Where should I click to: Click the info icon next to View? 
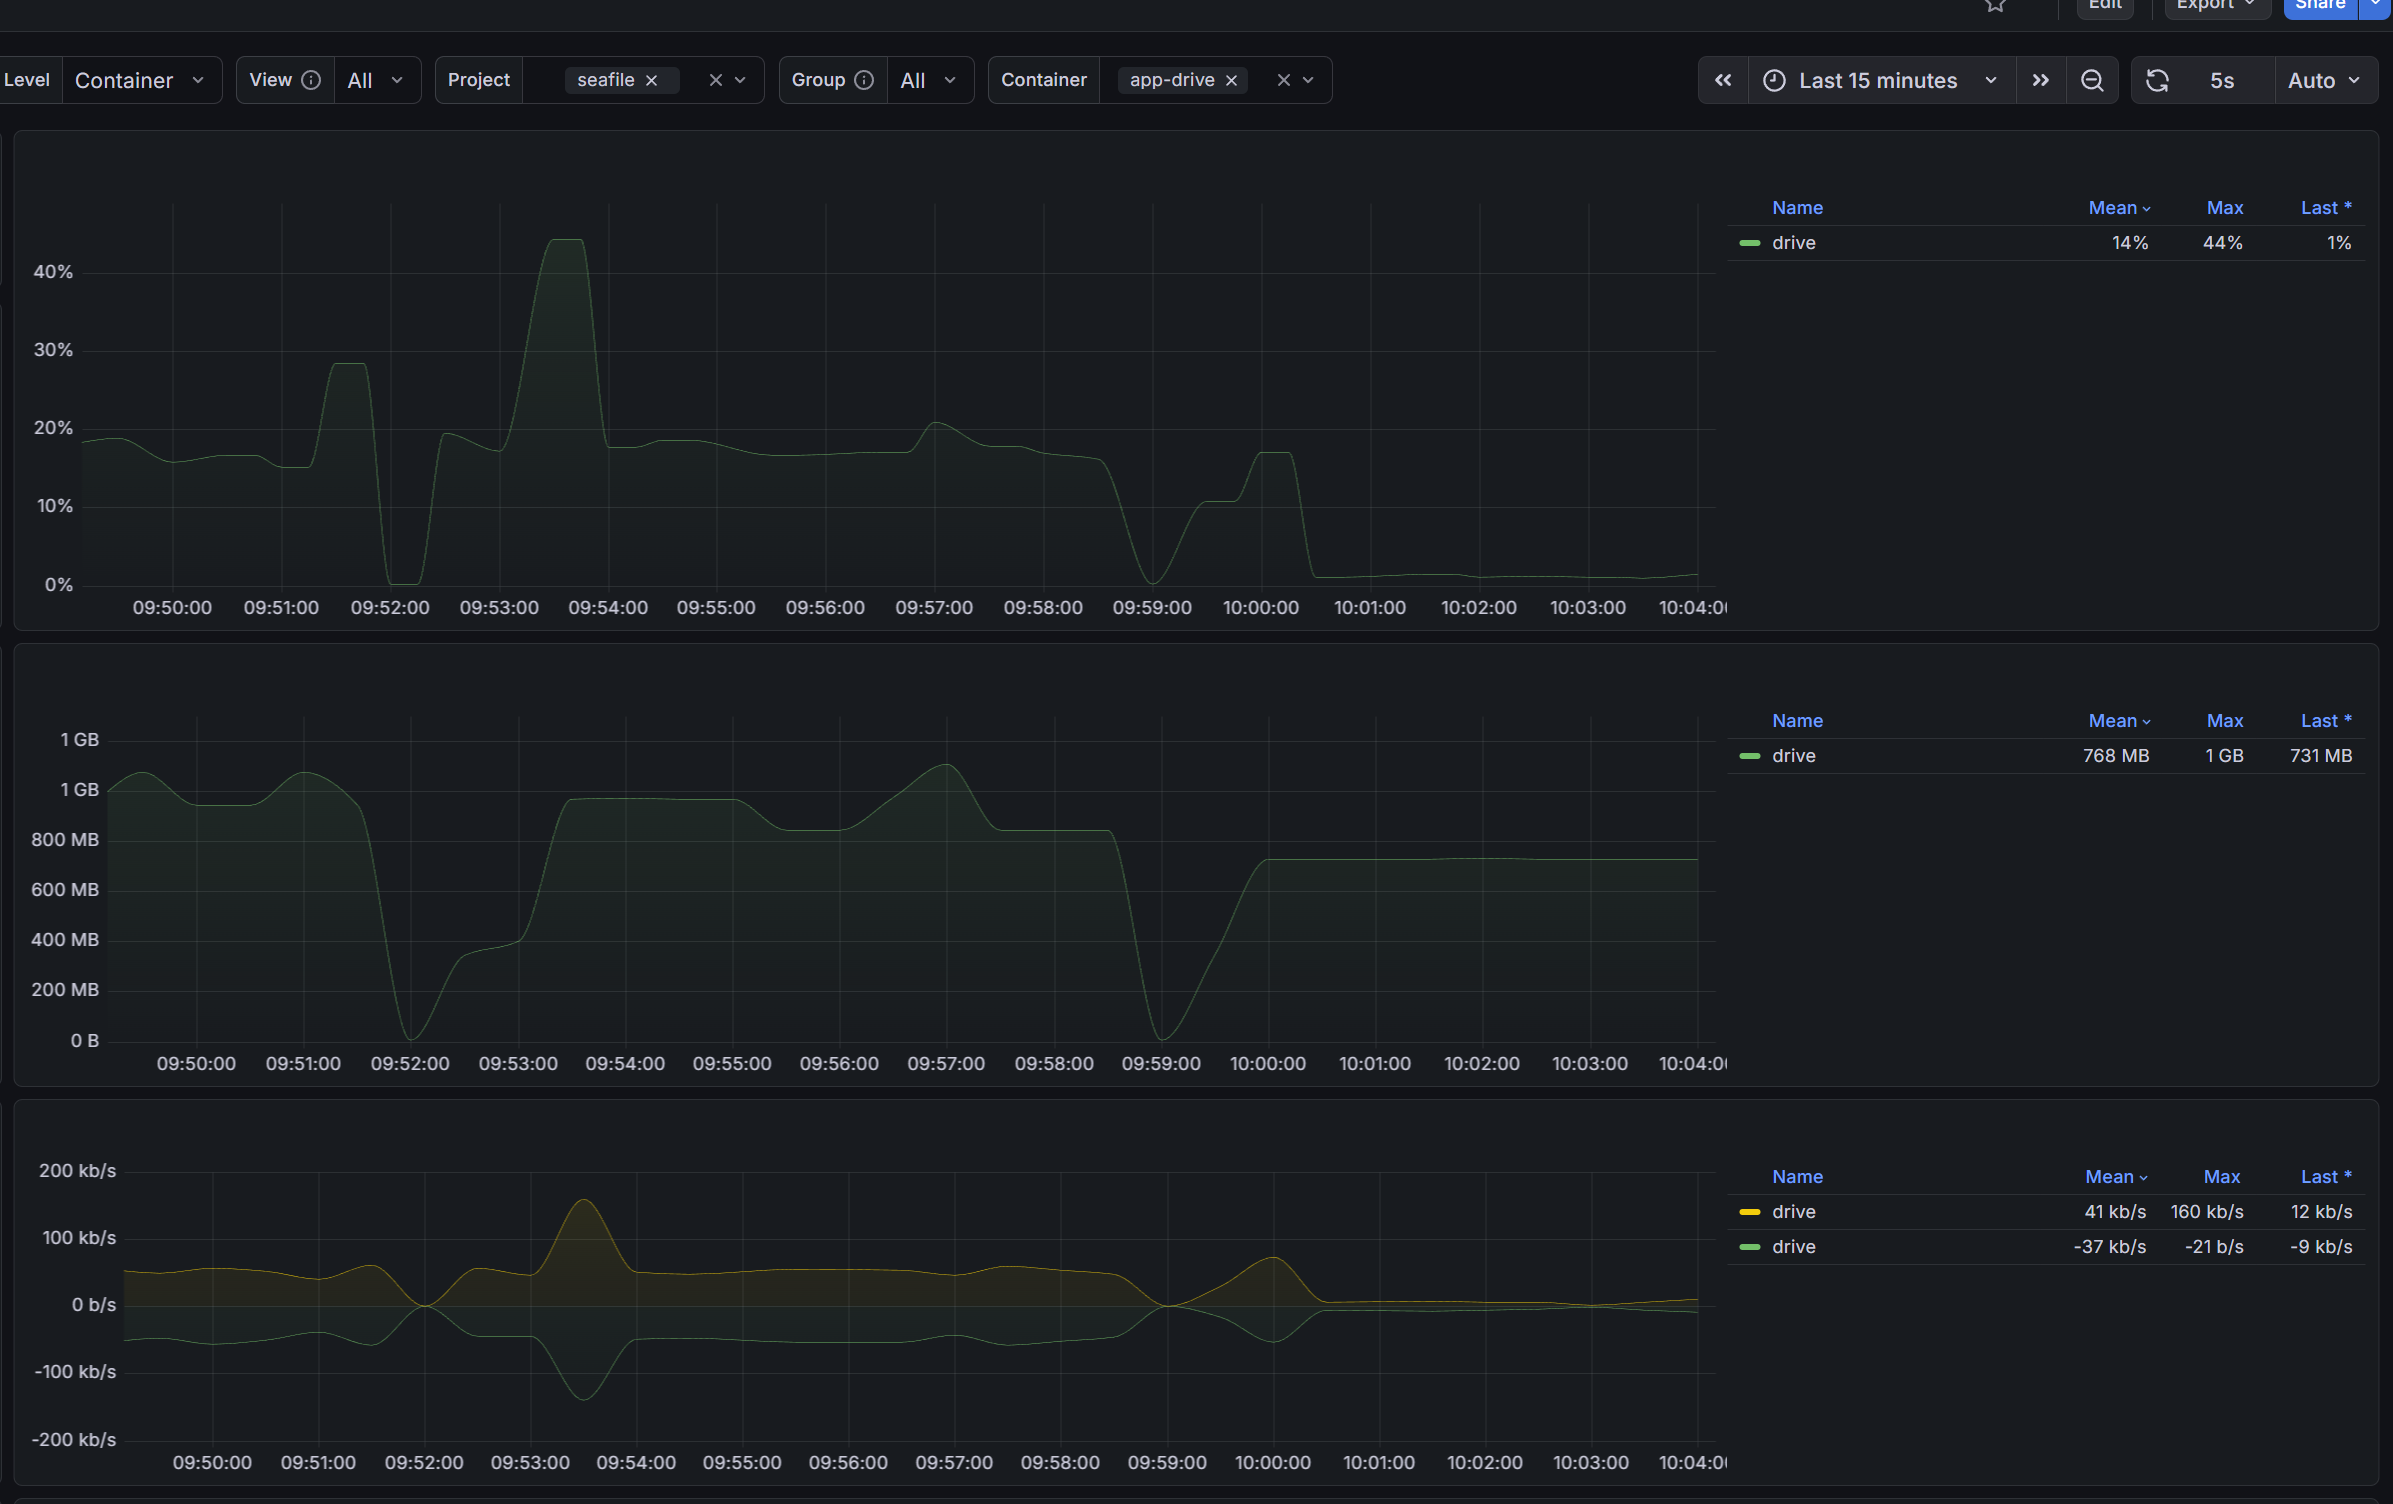click(x=311, y=80)
